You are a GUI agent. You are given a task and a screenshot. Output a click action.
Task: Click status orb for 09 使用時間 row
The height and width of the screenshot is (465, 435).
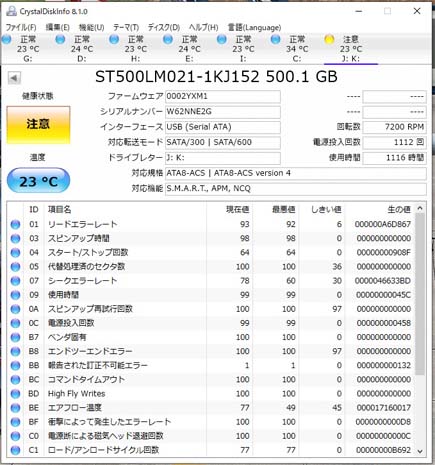tap(15, 295)
